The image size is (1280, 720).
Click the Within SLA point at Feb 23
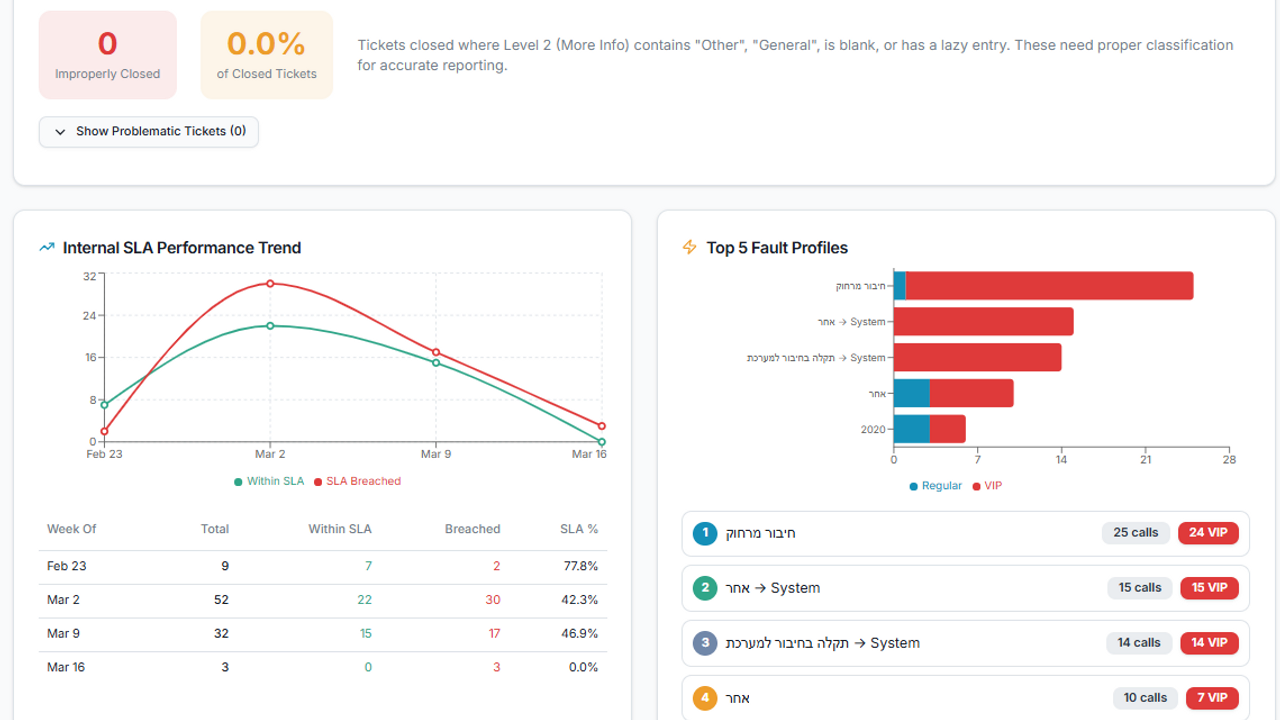(104, 405)
